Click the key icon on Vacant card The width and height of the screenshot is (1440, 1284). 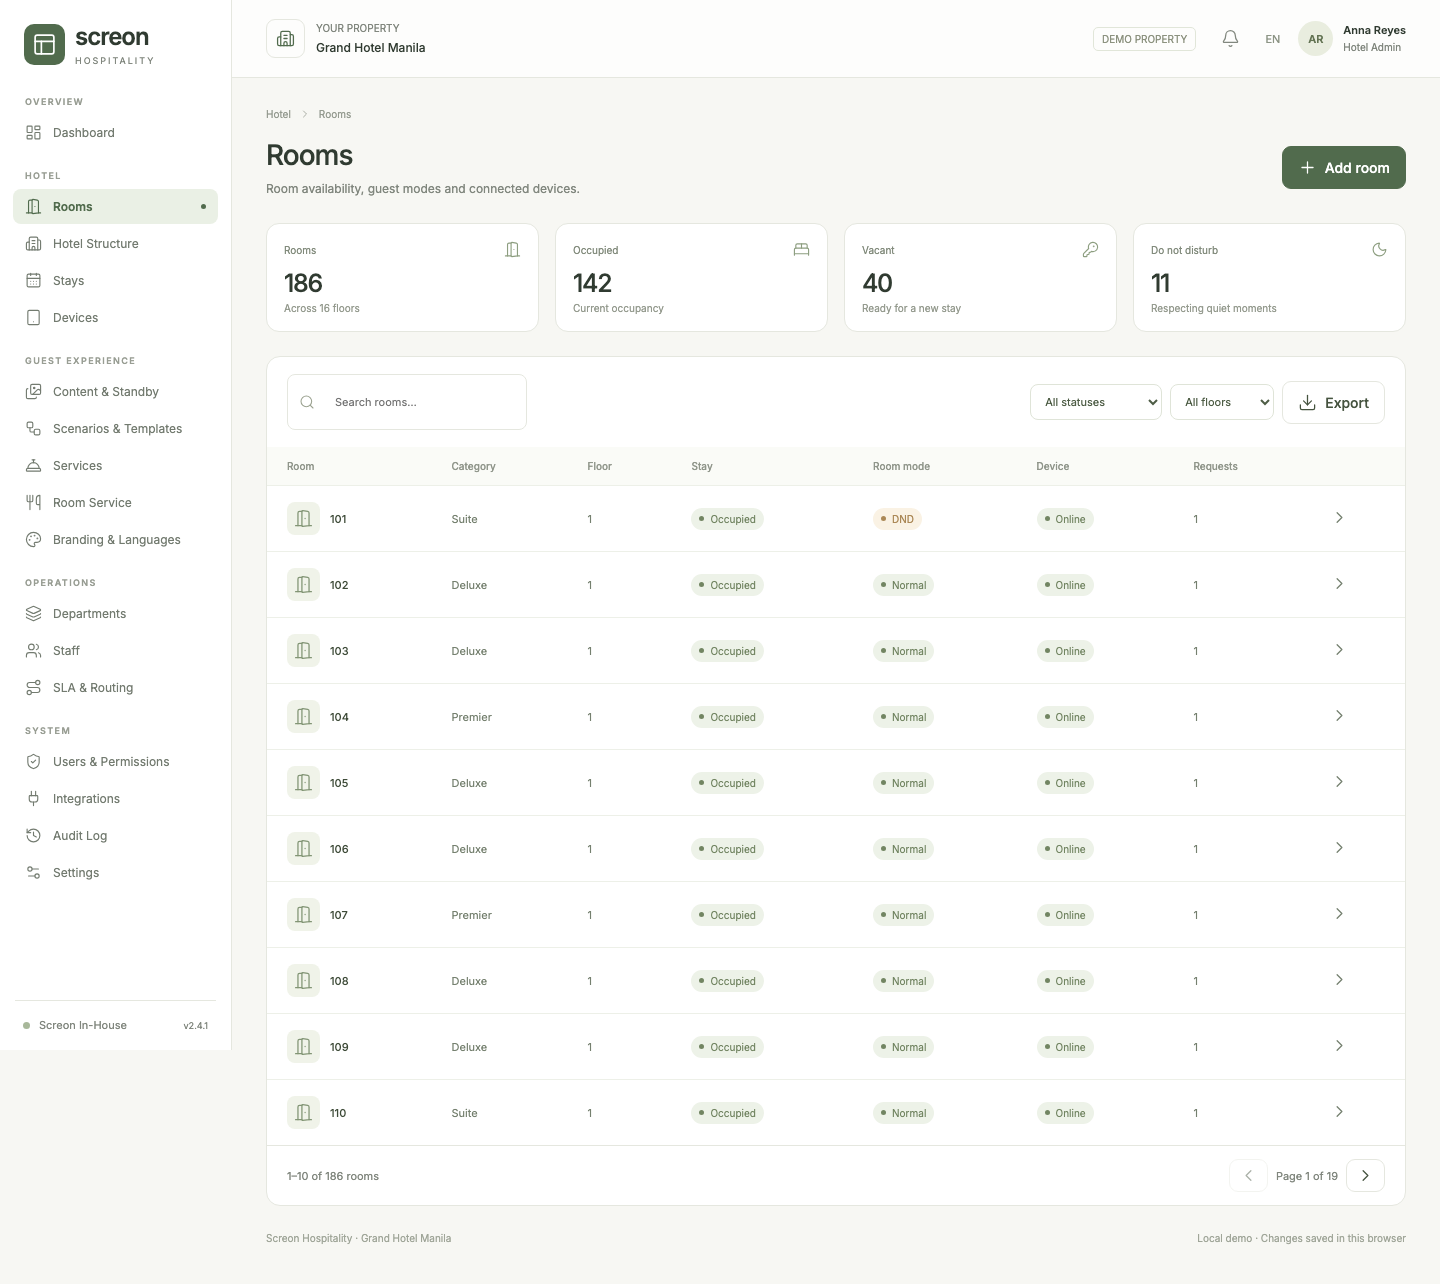(x=1090, y=250)
